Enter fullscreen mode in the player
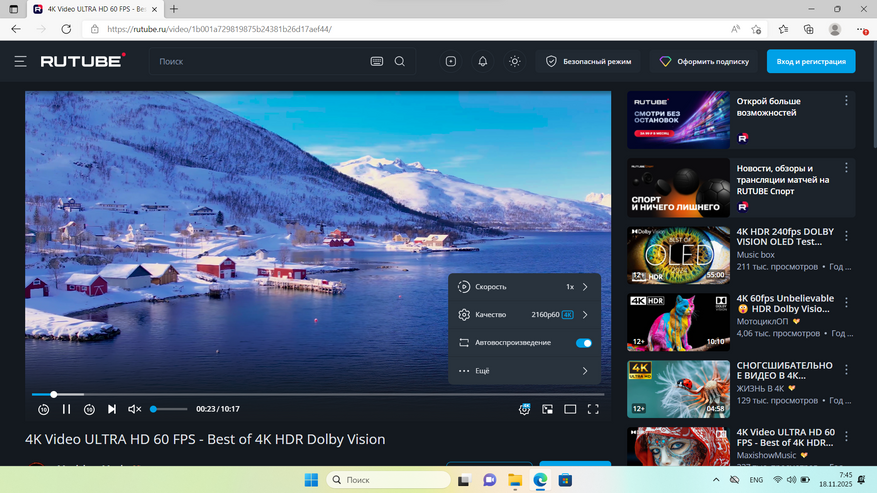The width and height of the screenshot is (877, 493). pyautogui.click(x=593, y=409)
